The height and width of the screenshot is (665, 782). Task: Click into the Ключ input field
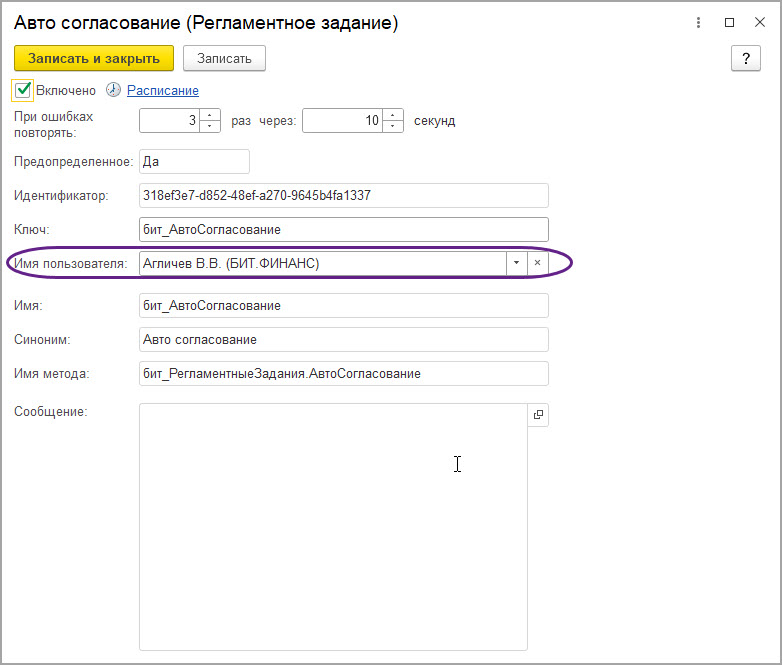[x=343, y=230]
